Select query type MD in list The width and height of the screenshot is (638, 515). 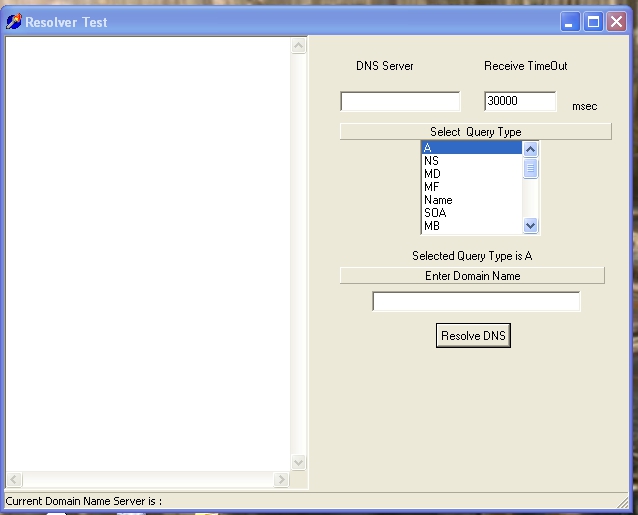[x=472, y=174]
